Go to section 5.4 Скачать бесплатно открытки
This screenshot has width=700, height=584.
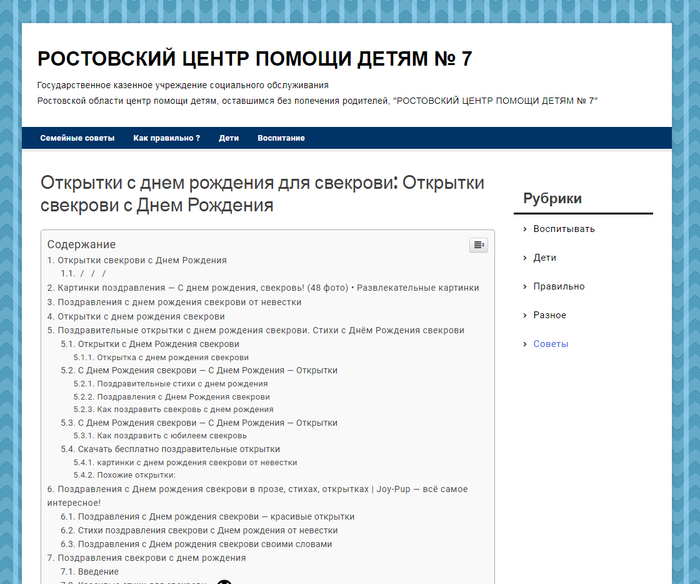170,450
